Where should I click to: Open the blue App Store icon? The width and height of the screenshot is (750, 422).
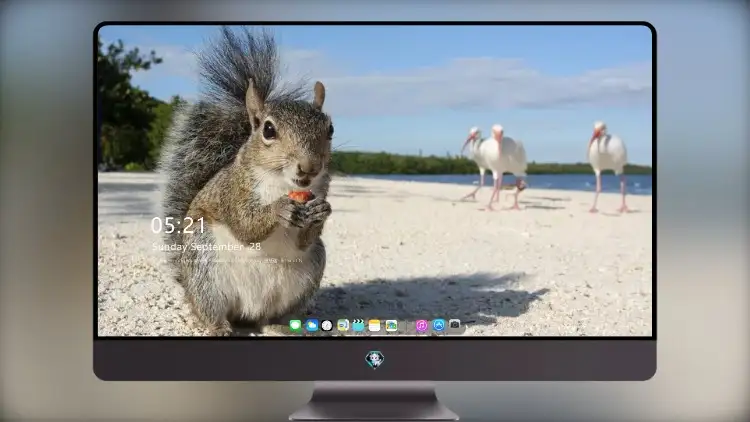click(439, 325)
